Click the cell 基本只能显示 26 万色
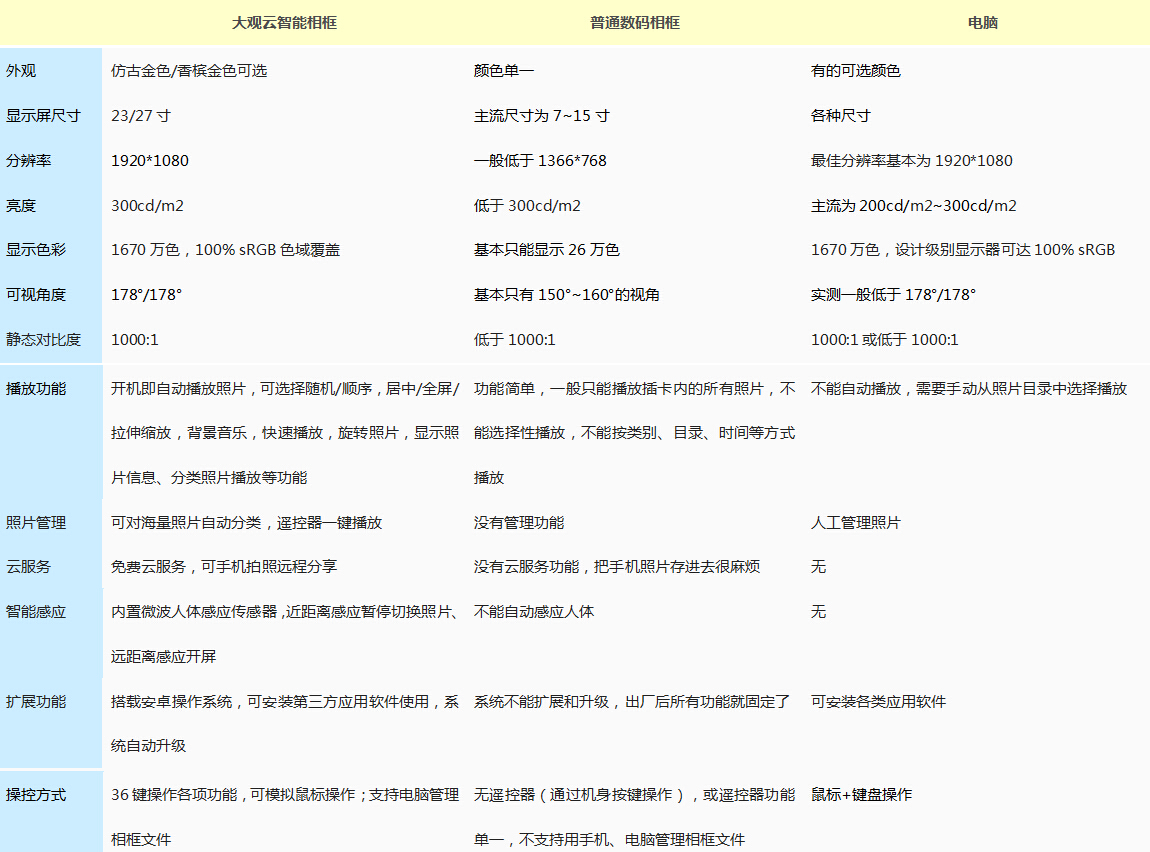 [546, 250]
